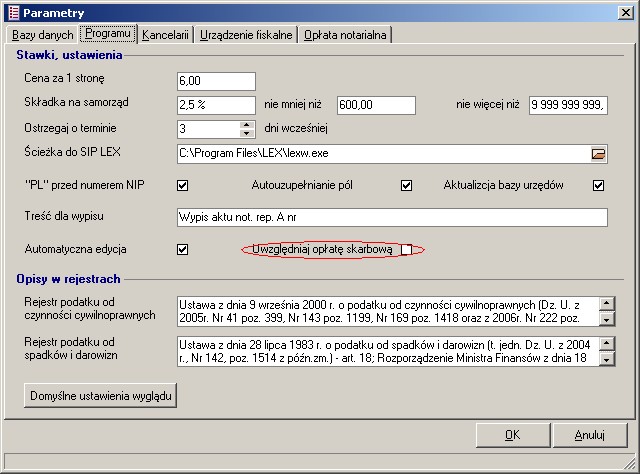Viewport: 640px width, 474px height.
Task: Click the Cena za 1 stronę field
Action: tap(215, 81)
